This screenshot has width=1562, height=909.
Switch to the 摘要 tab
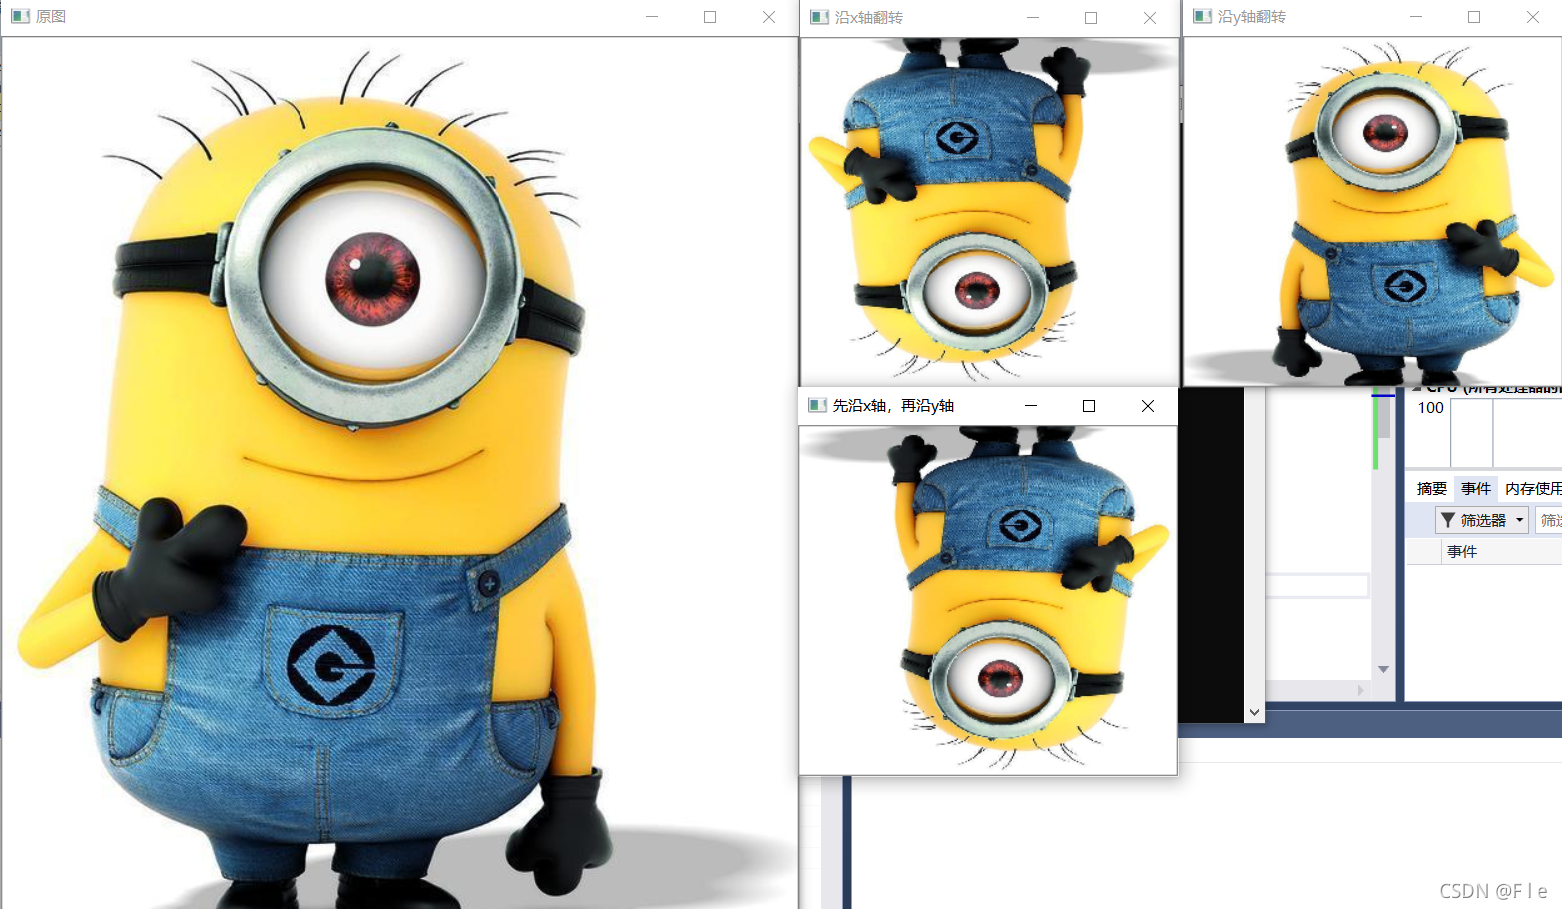1432,488
